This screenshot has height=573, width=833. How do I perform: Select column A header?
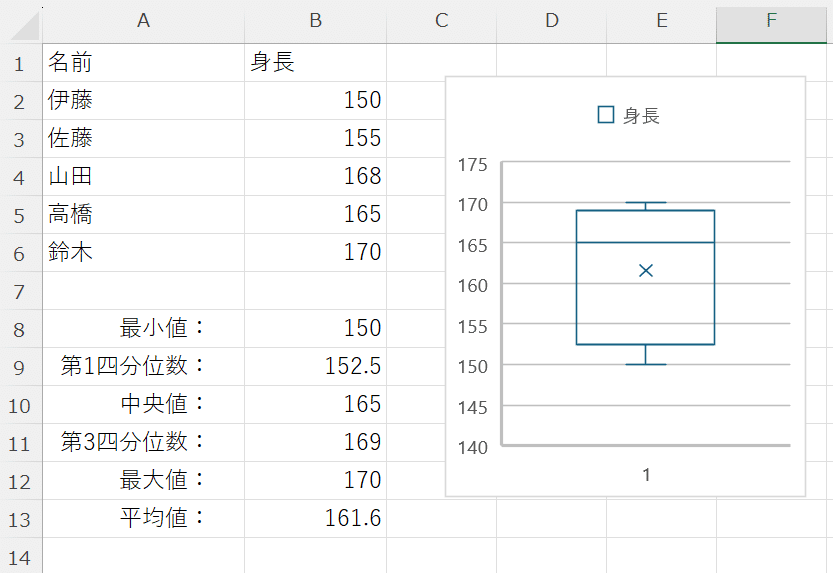tap(143, 21)
